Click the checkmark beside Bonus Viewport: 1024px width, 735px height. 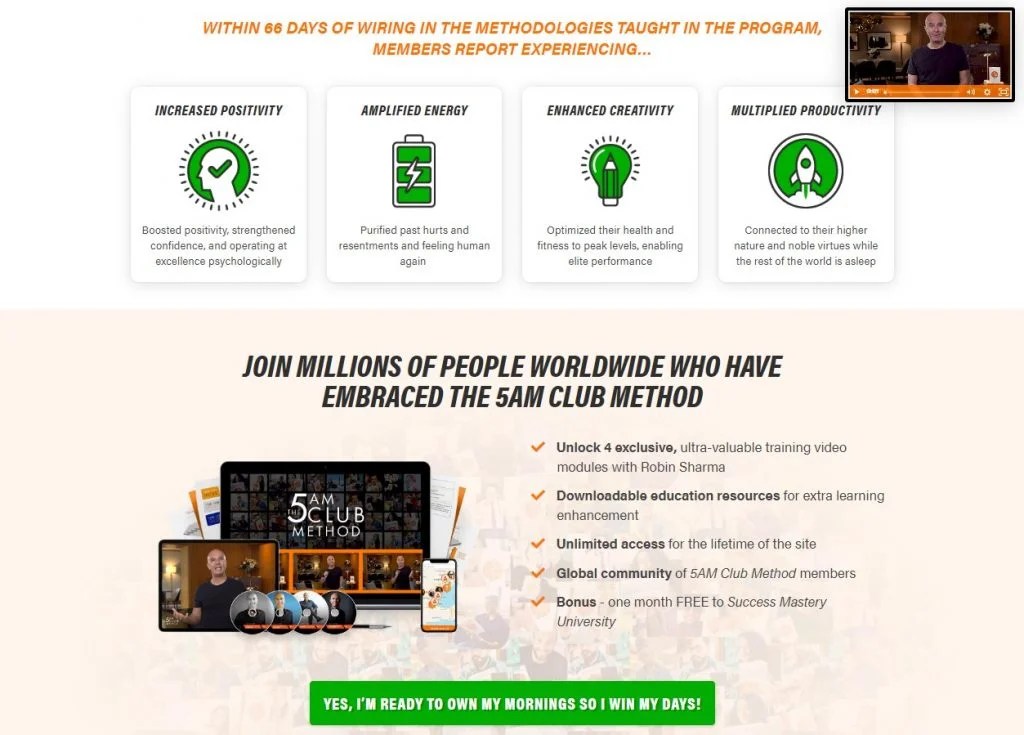537,602
